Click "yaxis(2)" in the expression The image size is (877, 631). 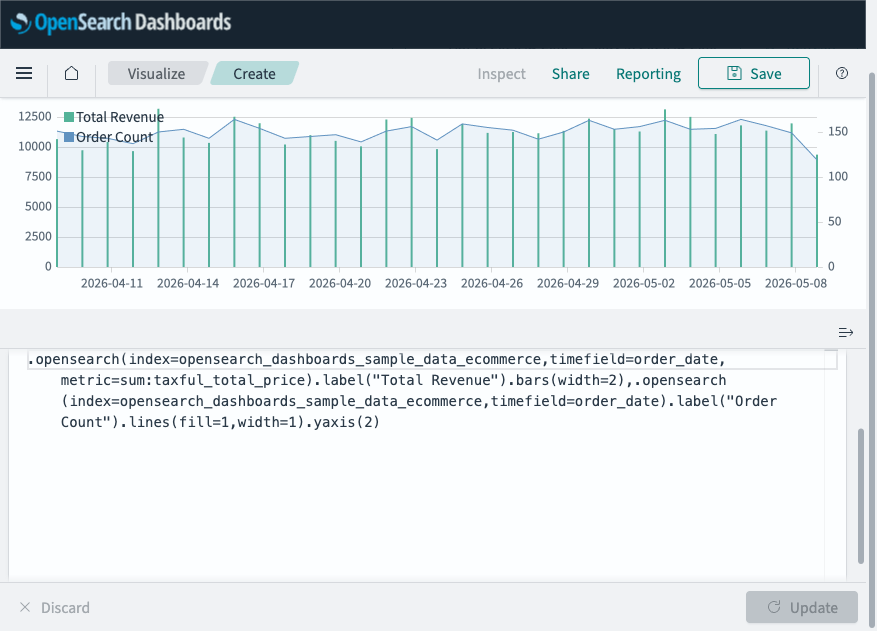[x=347, y=422]
